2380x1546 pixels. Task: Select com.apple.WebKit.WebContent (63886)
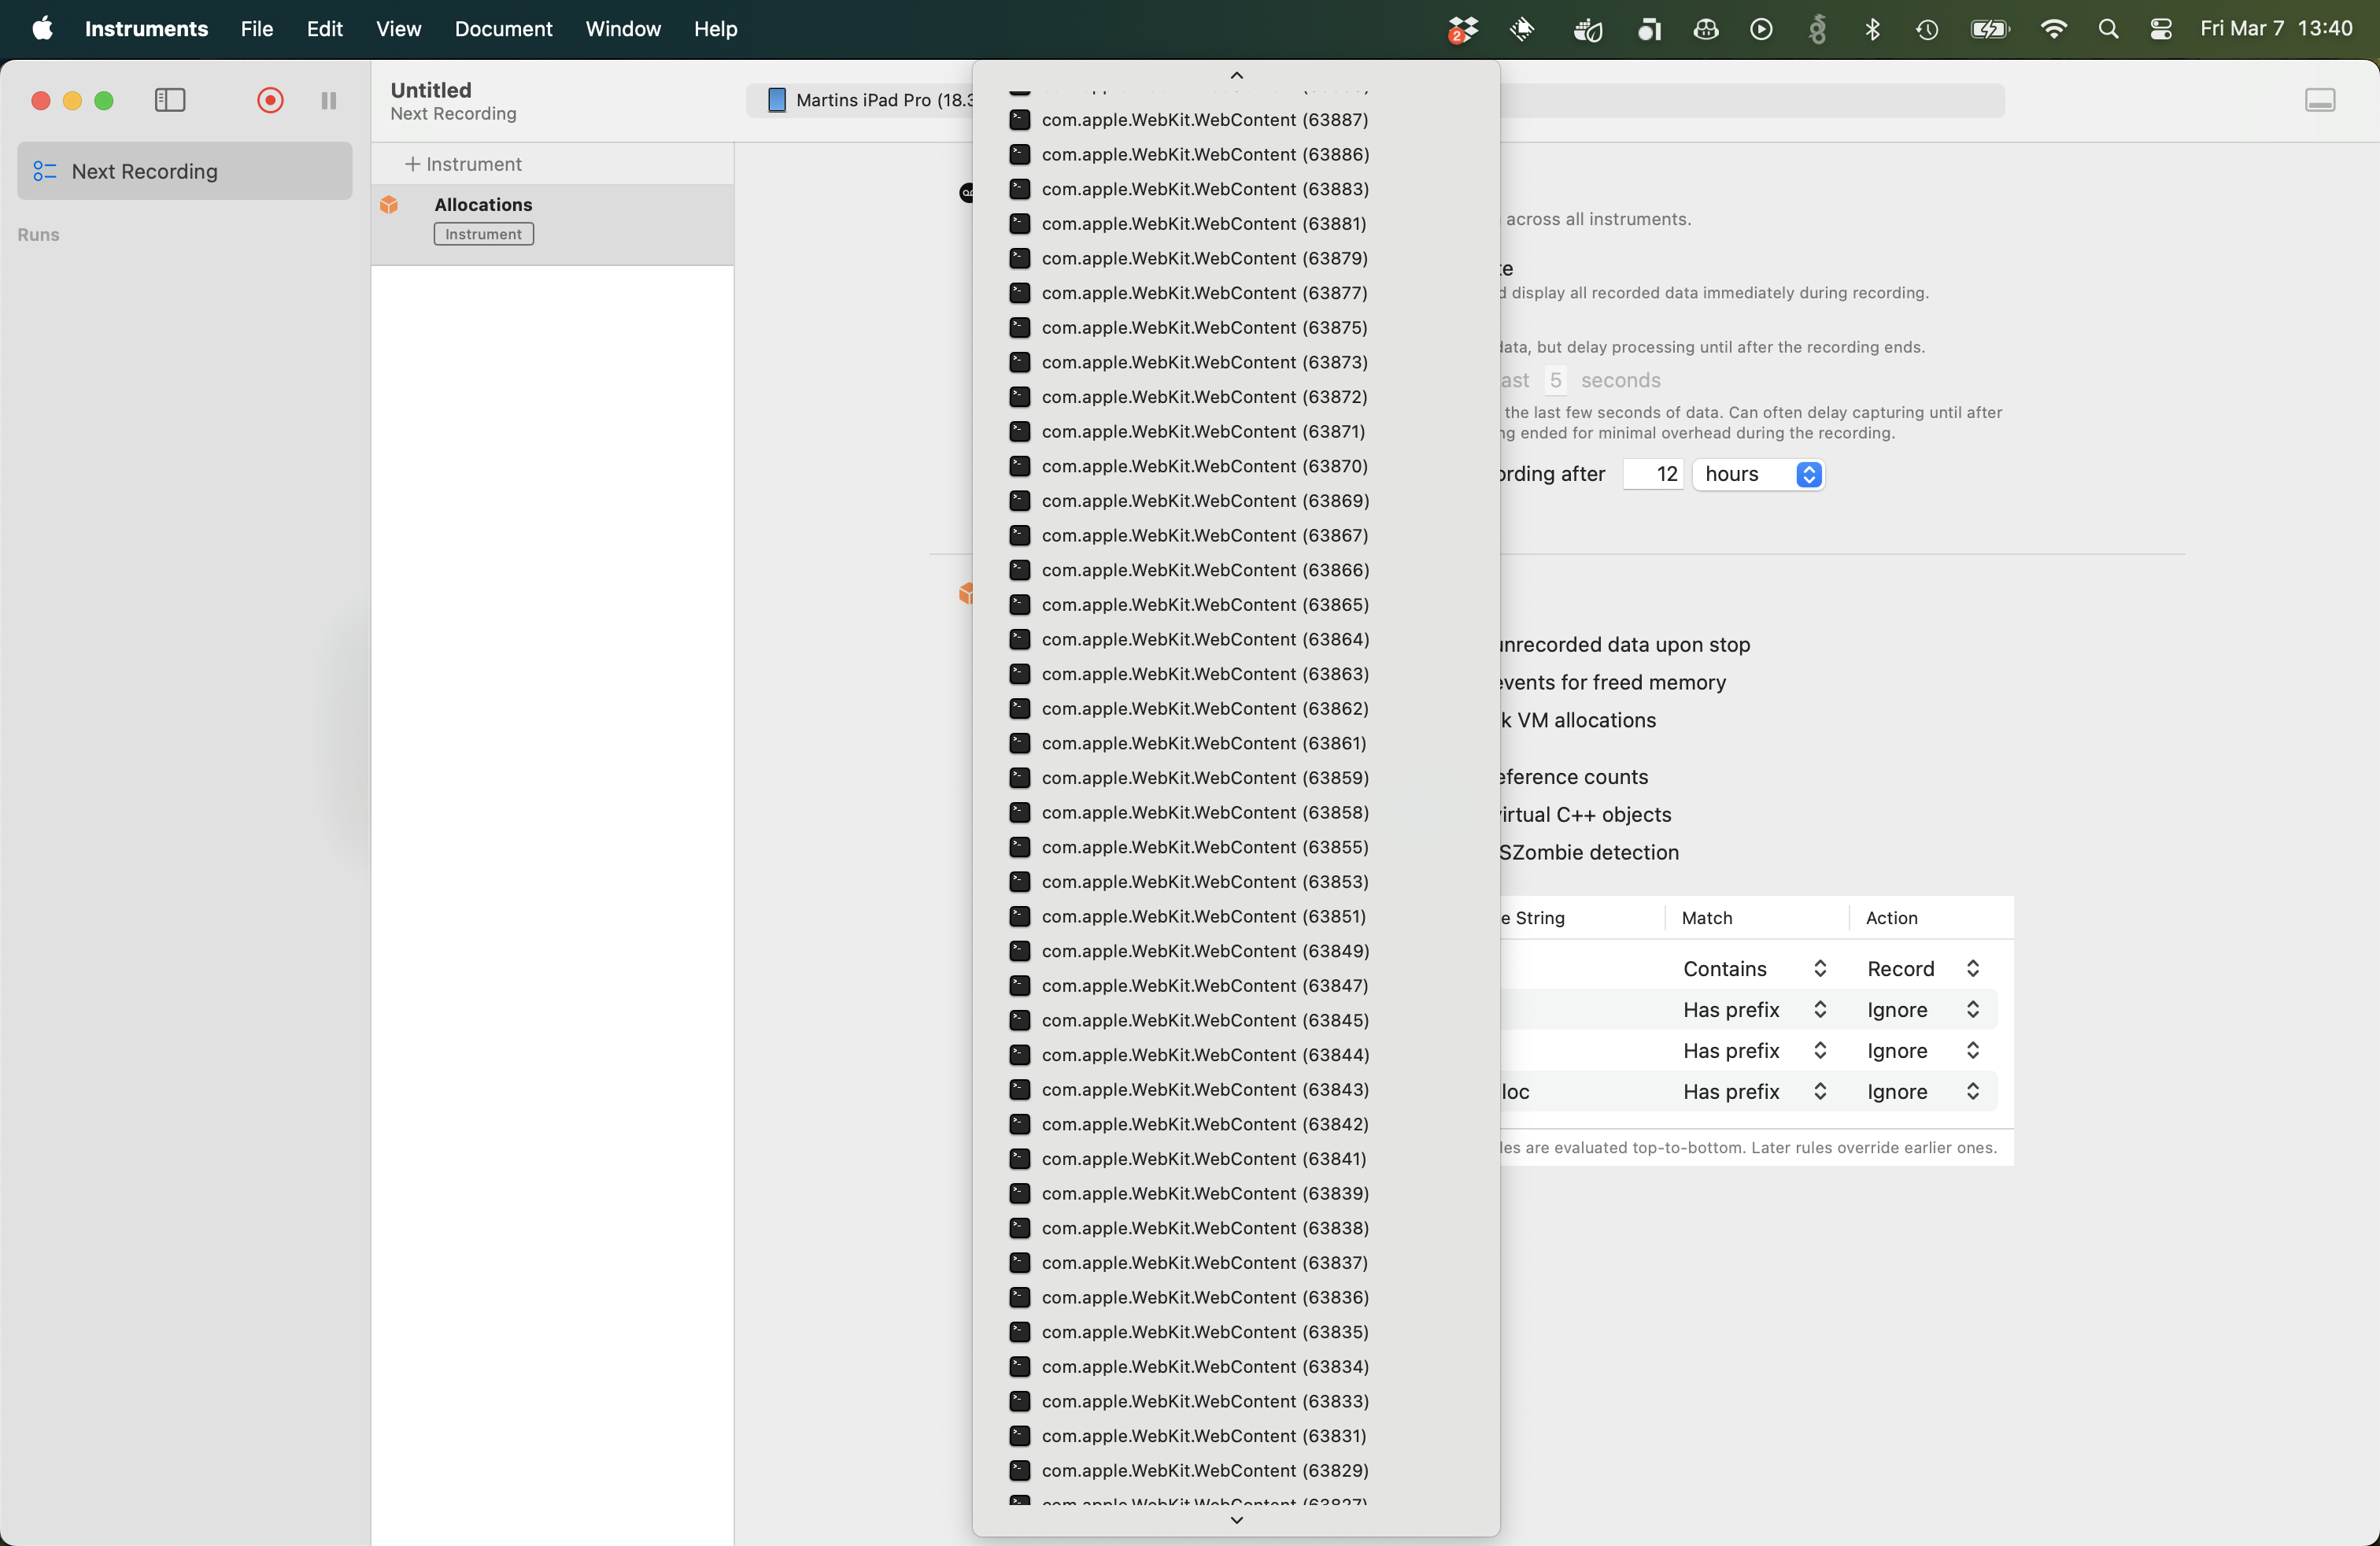pos(1236,154)
